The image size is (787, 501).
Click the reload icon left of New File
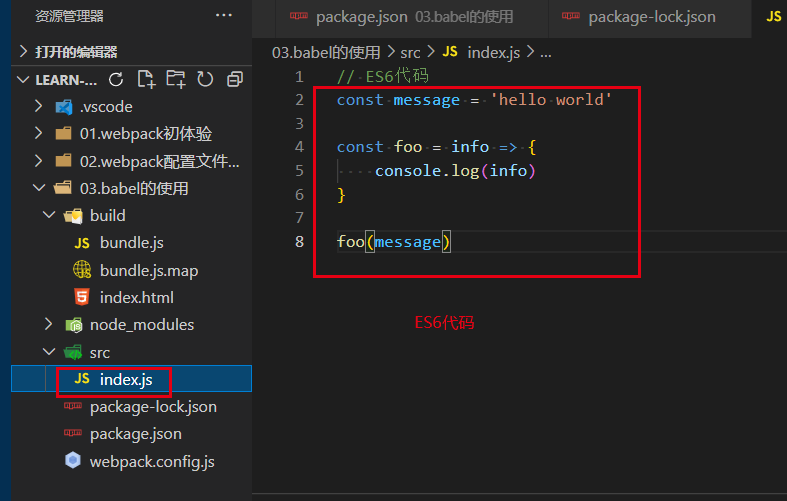point(116,79)
